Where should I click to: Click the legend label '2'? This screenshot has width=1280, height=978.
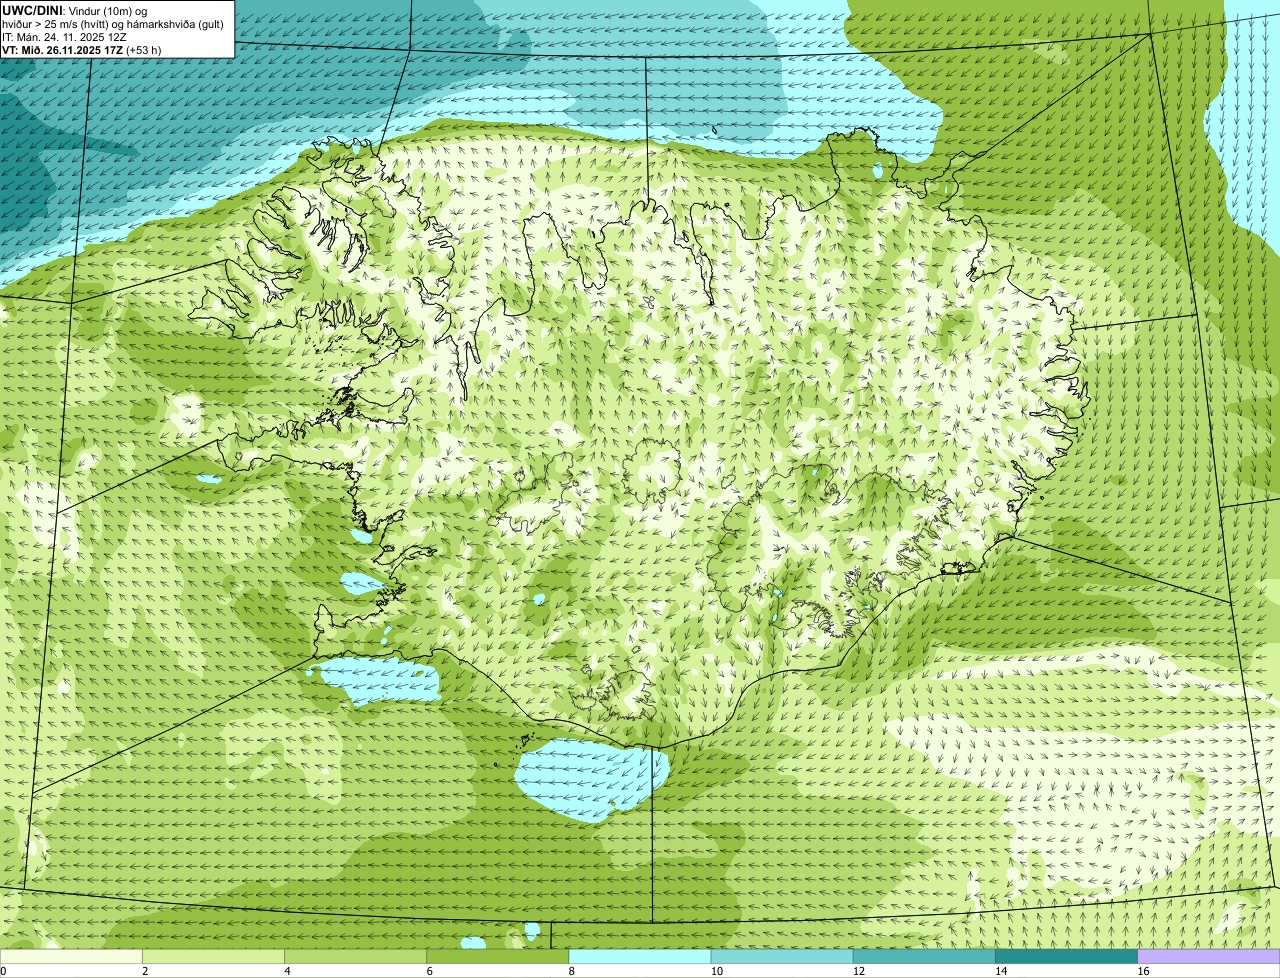click(x=145, y=971)
